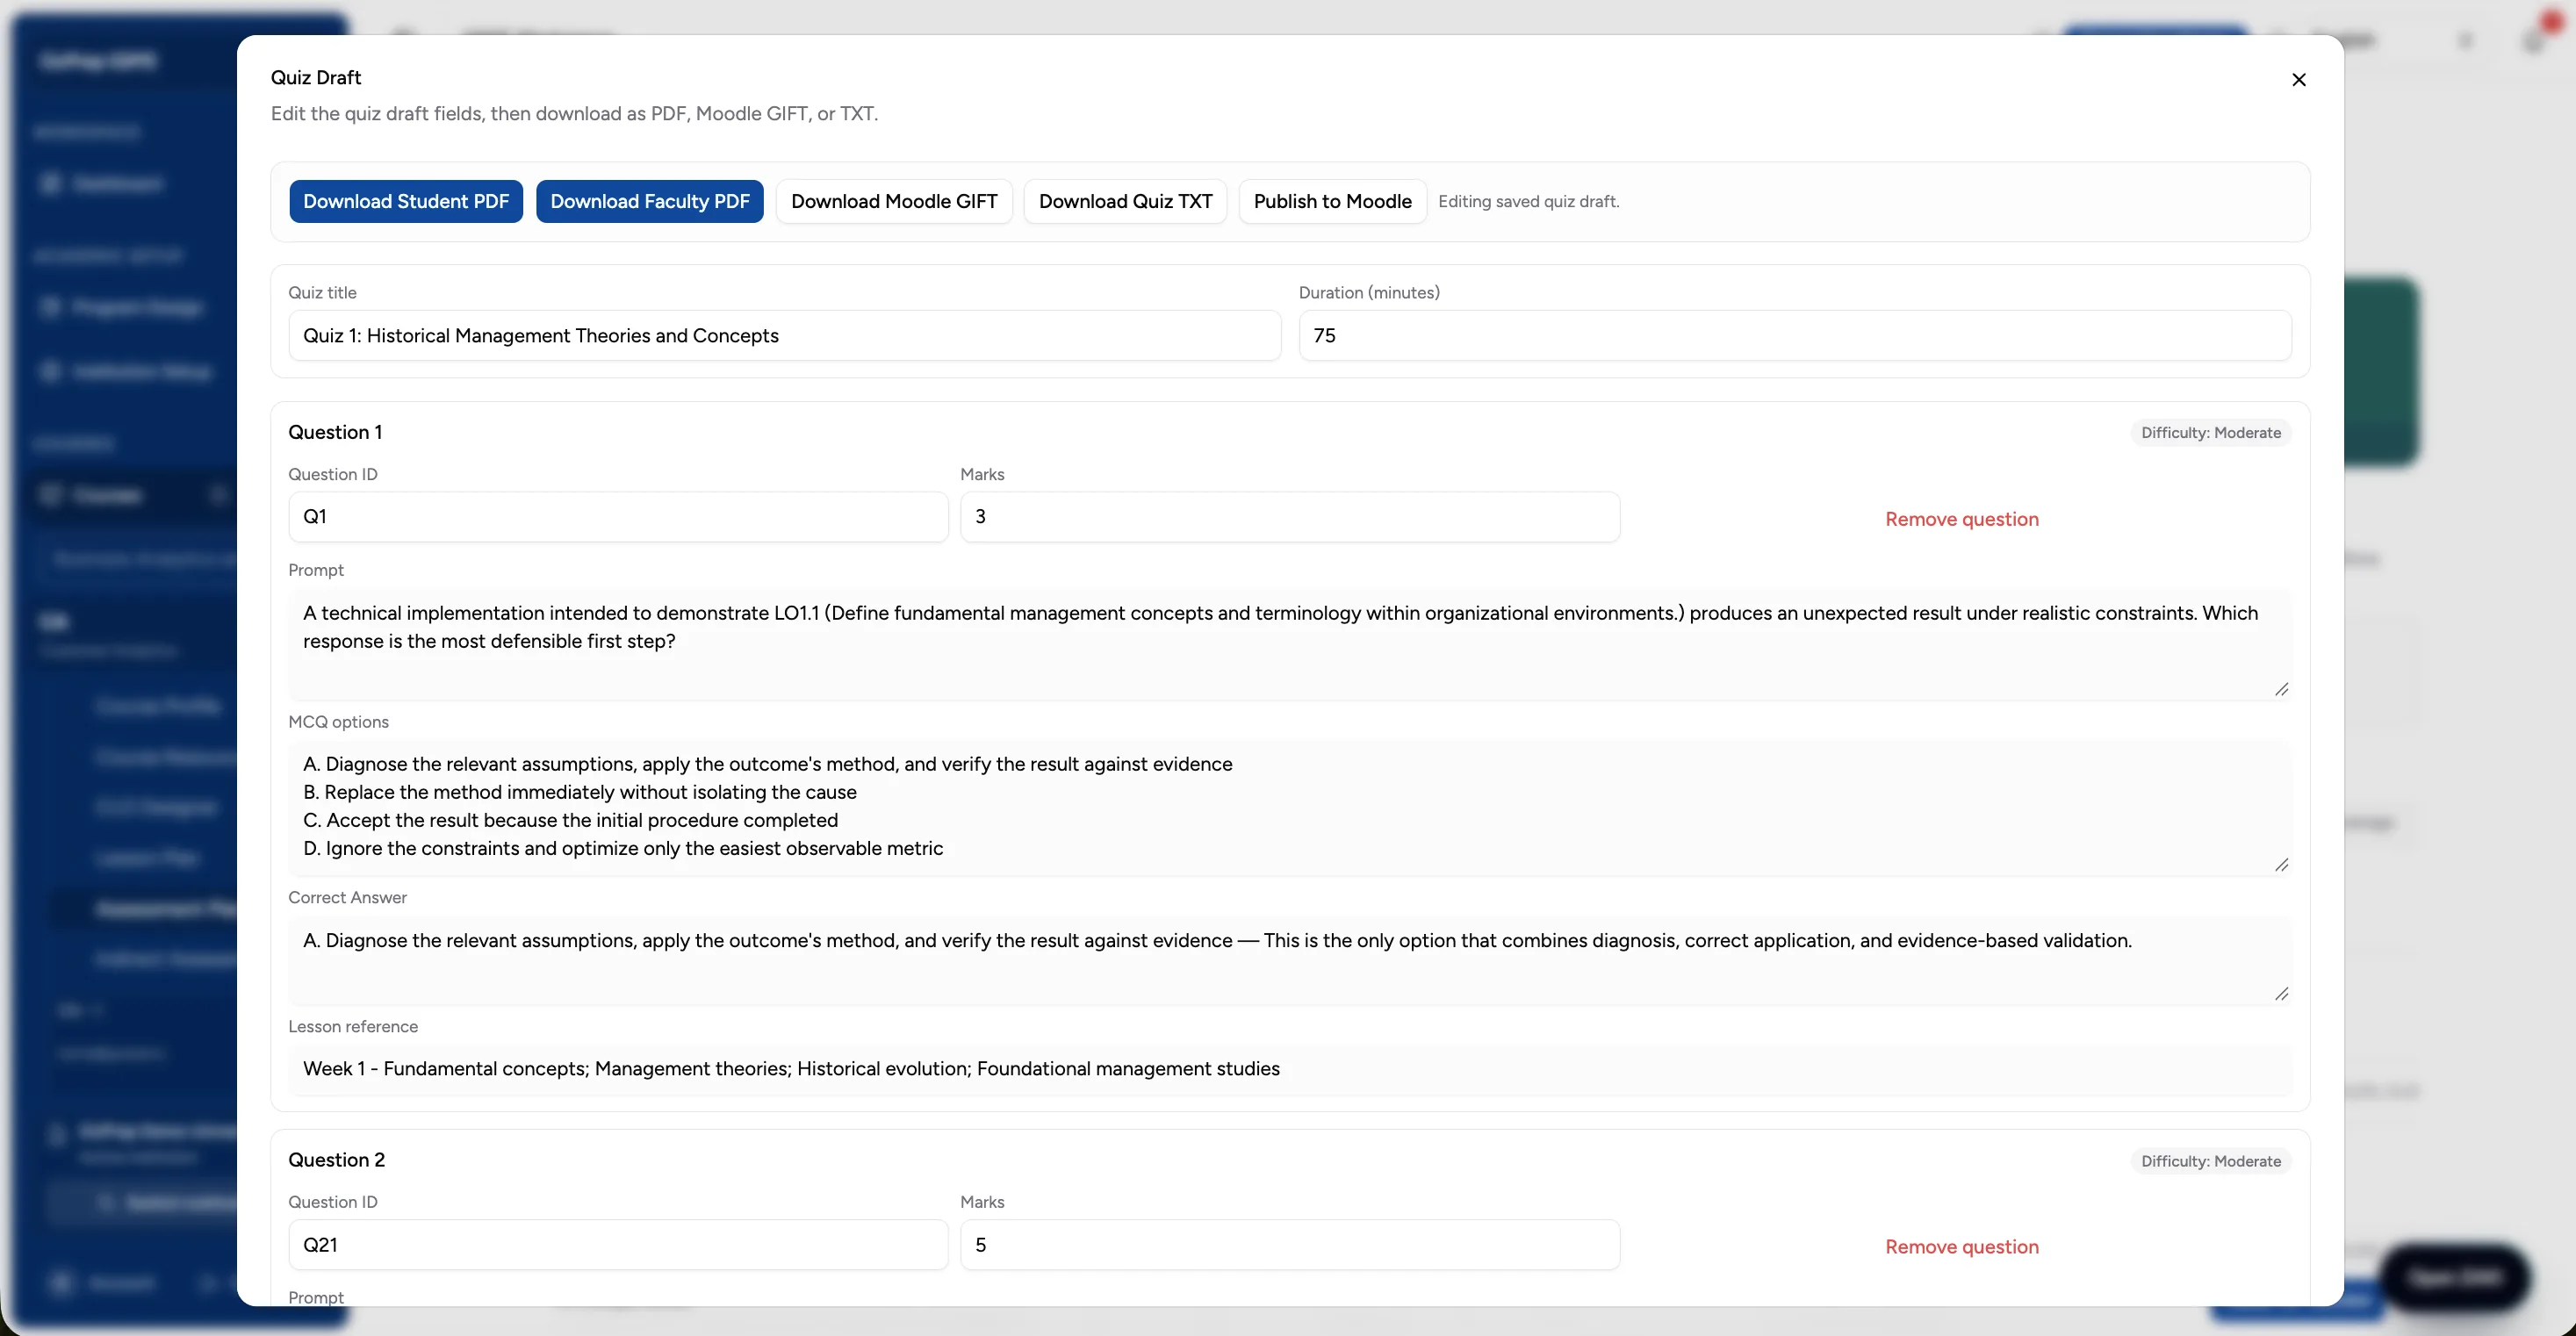Grab resize handle of the prompt textarea

[2281, 689]
